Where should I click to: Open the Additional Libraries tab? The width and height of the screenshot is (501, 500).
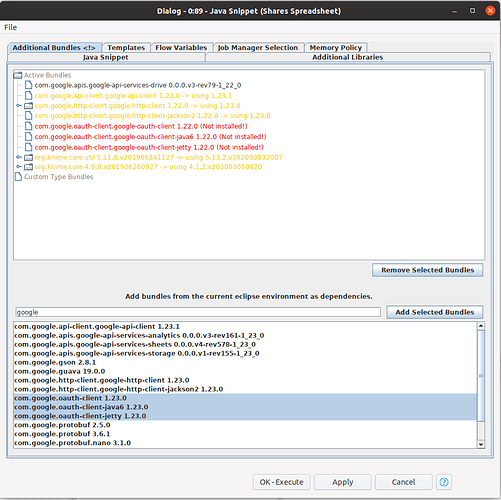[347, 57]
